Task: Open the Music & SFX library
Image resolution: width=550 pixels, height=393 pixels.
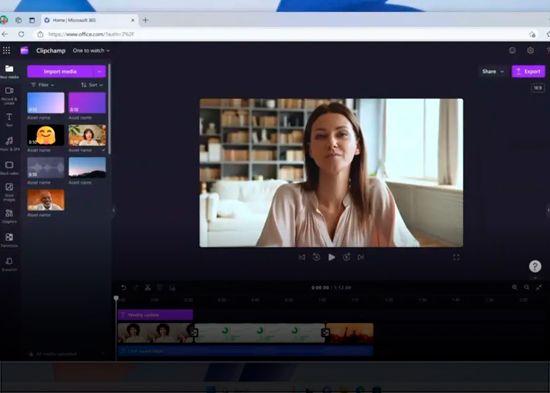Action: point(9,144)
